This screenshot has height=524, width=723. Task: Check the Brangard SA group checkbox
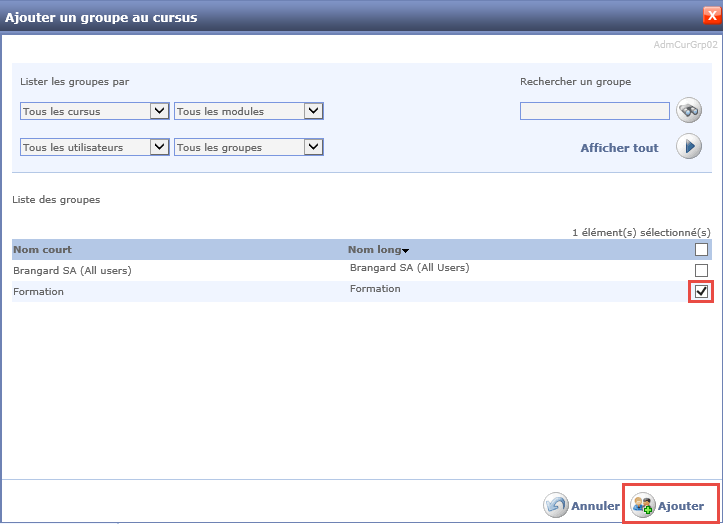[701, 270]
